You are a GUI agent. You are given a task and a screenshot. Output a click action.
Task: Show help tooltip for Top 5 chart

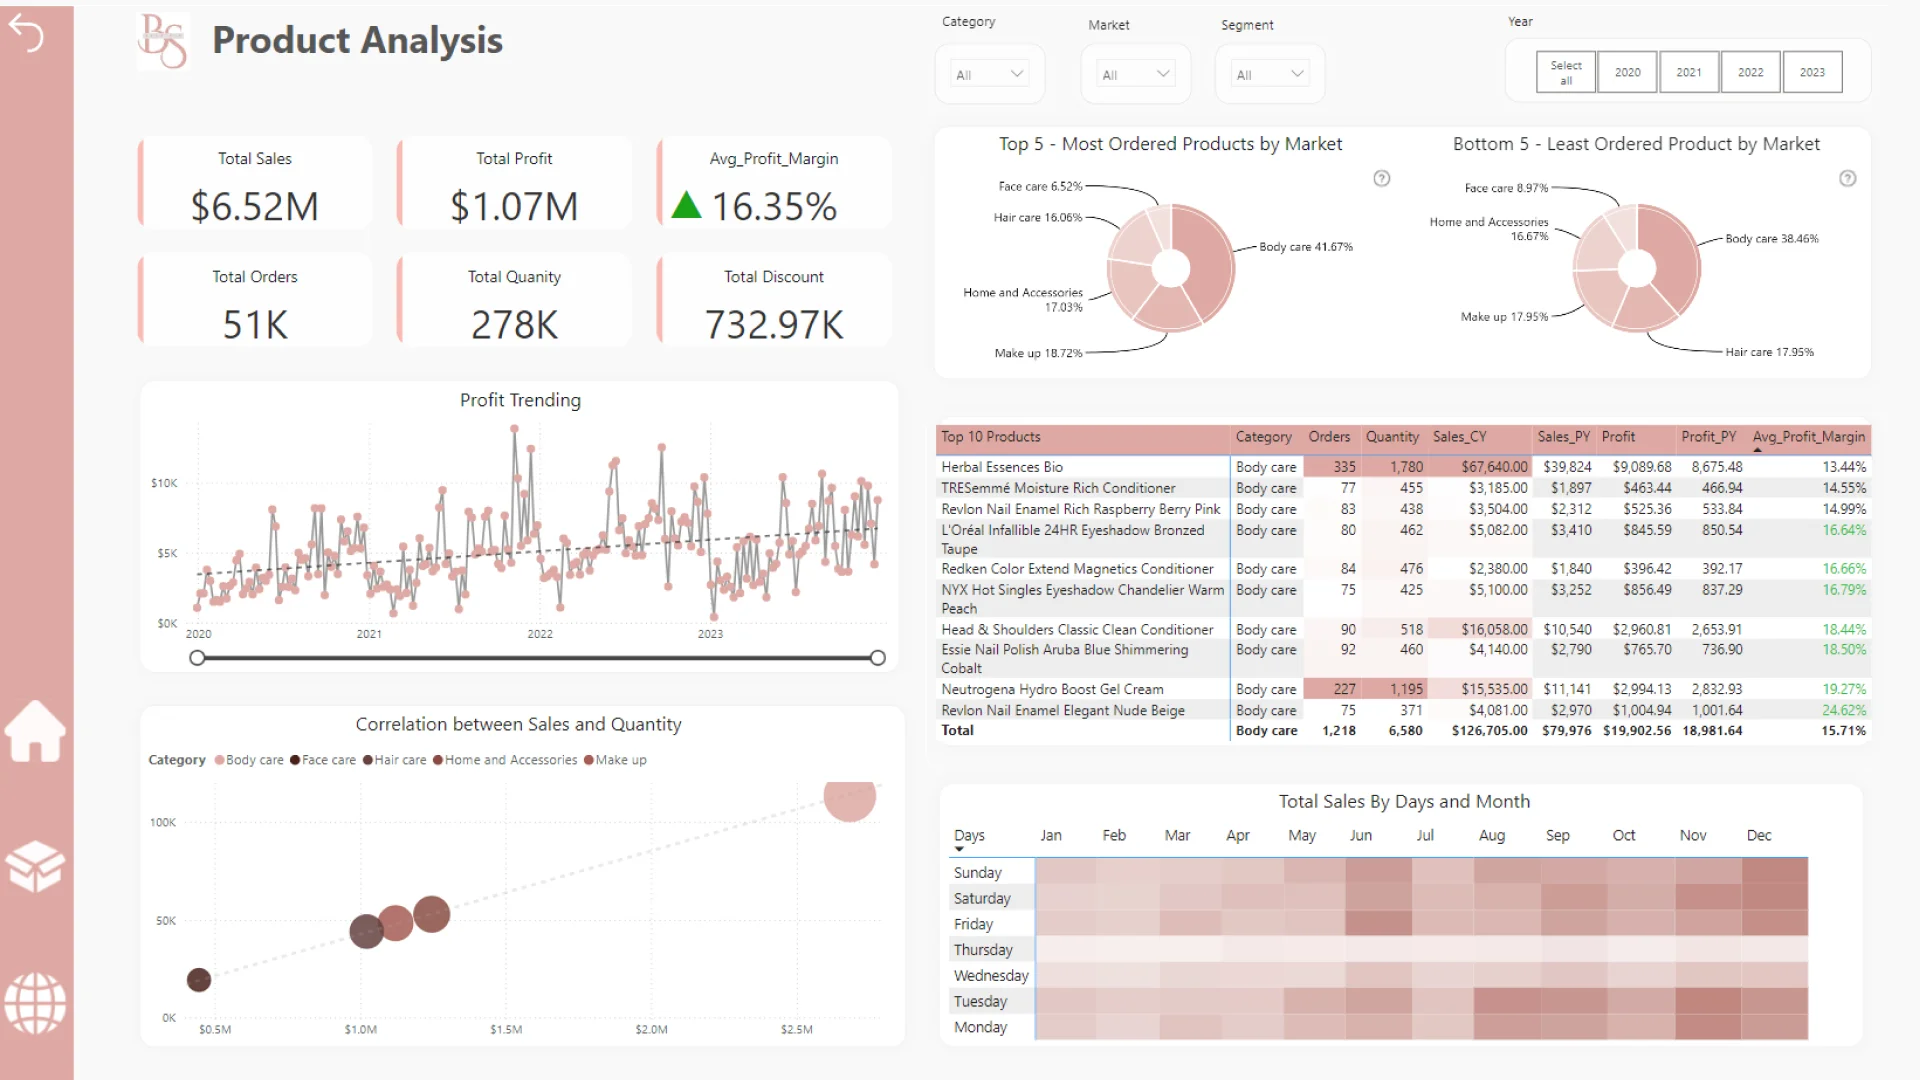[1382, 178]
